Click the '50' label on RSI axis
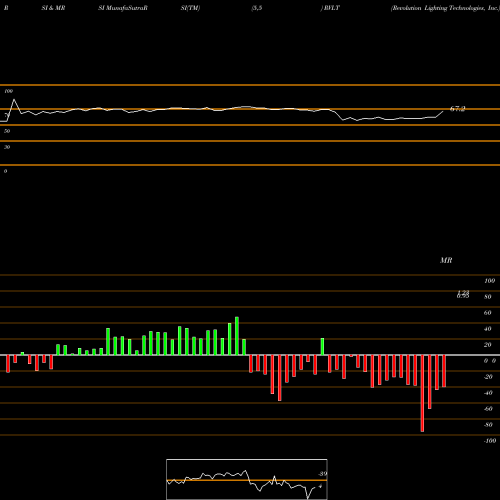Screen dimensions: 500x500 pos(7,131)
